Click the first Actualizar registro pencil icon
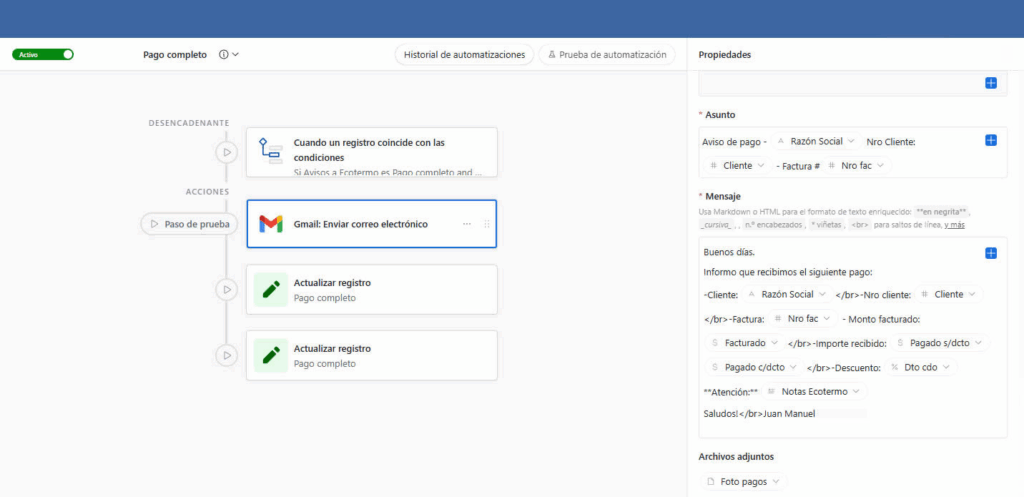Image resolution: width=1024 pixels, height=497 pixels. click(x=270, y=290)
